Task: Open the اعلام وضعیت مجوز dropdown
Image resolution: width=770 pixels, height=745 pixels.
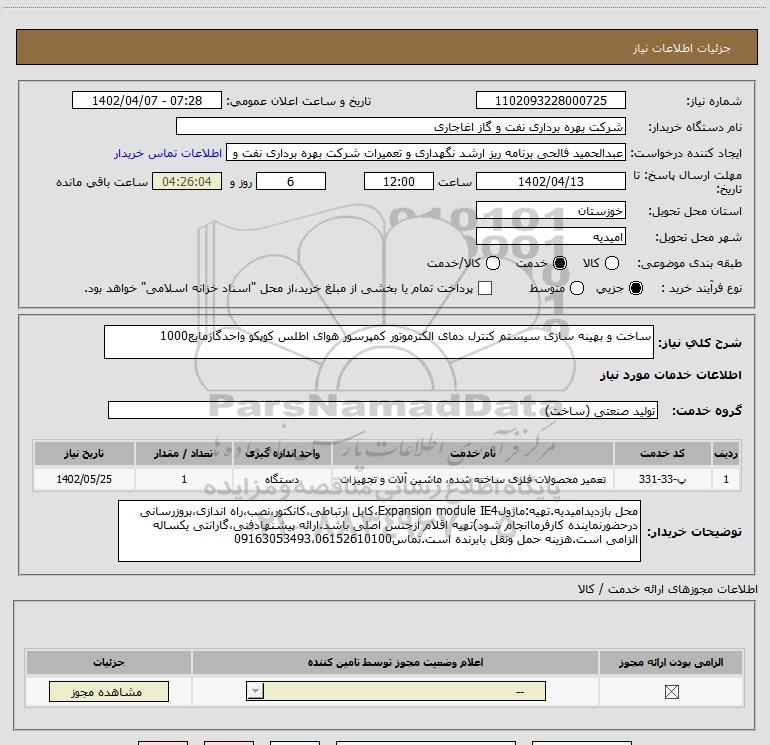Action: click(x=396, y=691)
